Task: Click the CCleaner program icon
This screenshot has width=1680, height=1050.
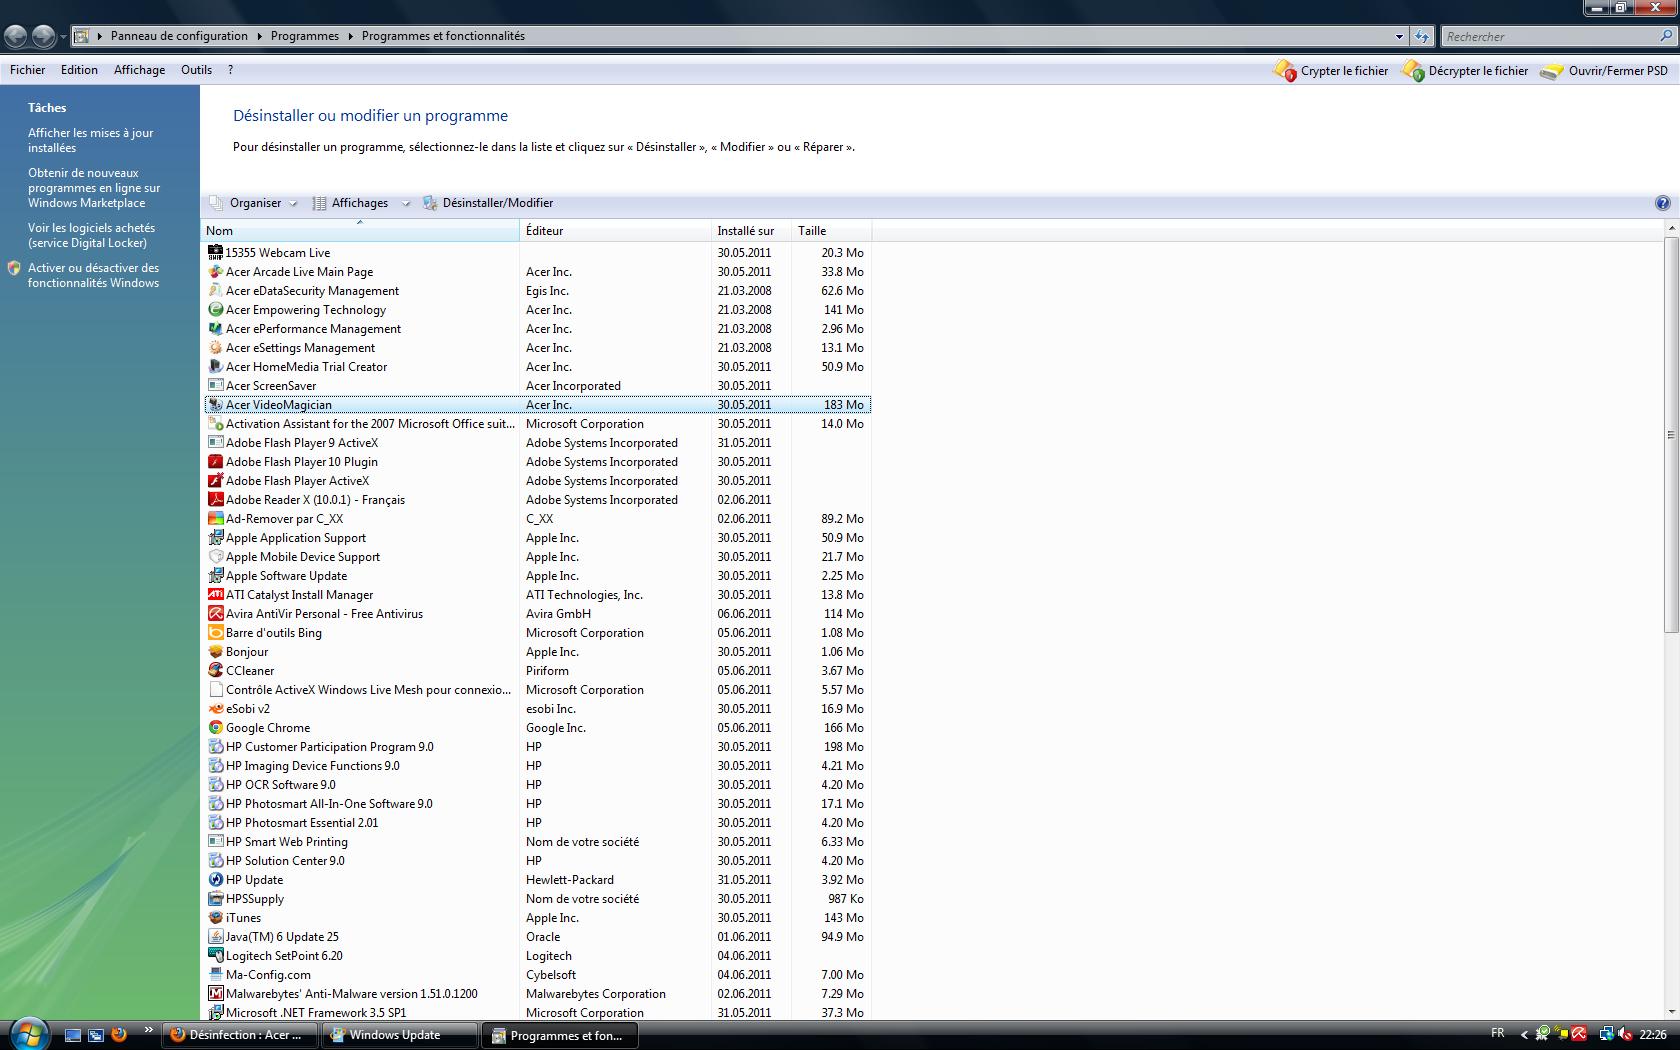Action: (x=215, y=671)
